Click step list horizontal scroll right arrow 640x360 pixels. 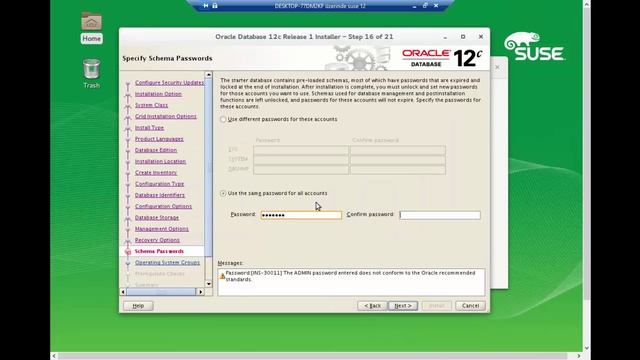tap(200, 292)
